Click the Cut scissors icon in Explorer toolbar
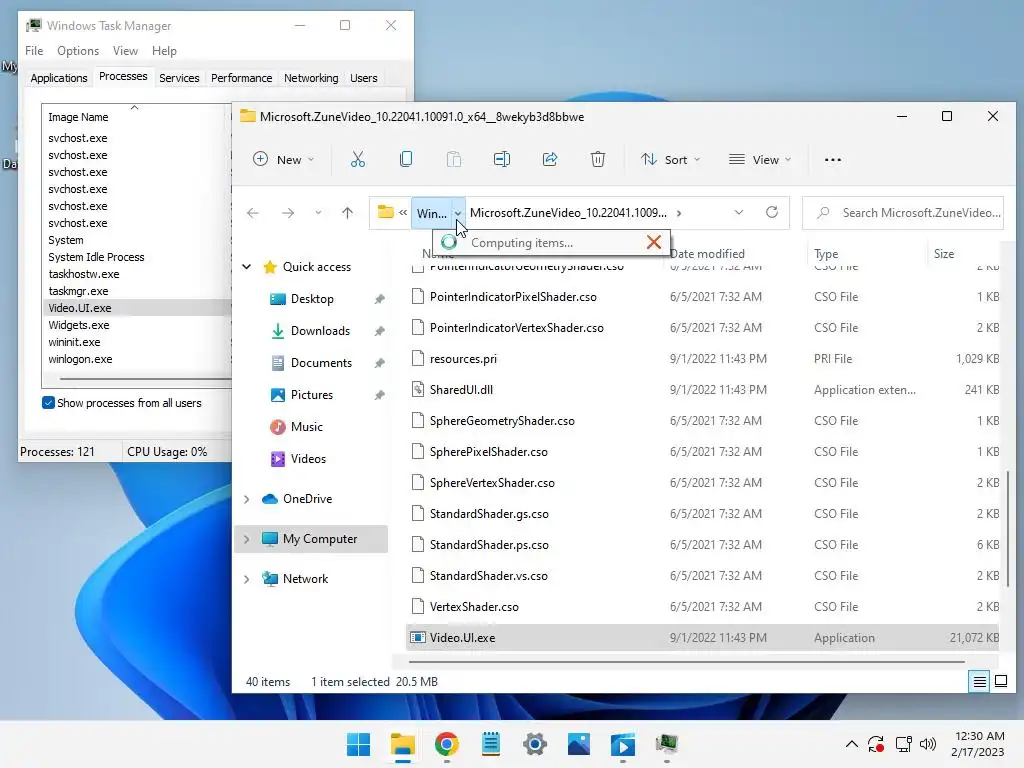The image size is (1024, 768). coord(358,159)
